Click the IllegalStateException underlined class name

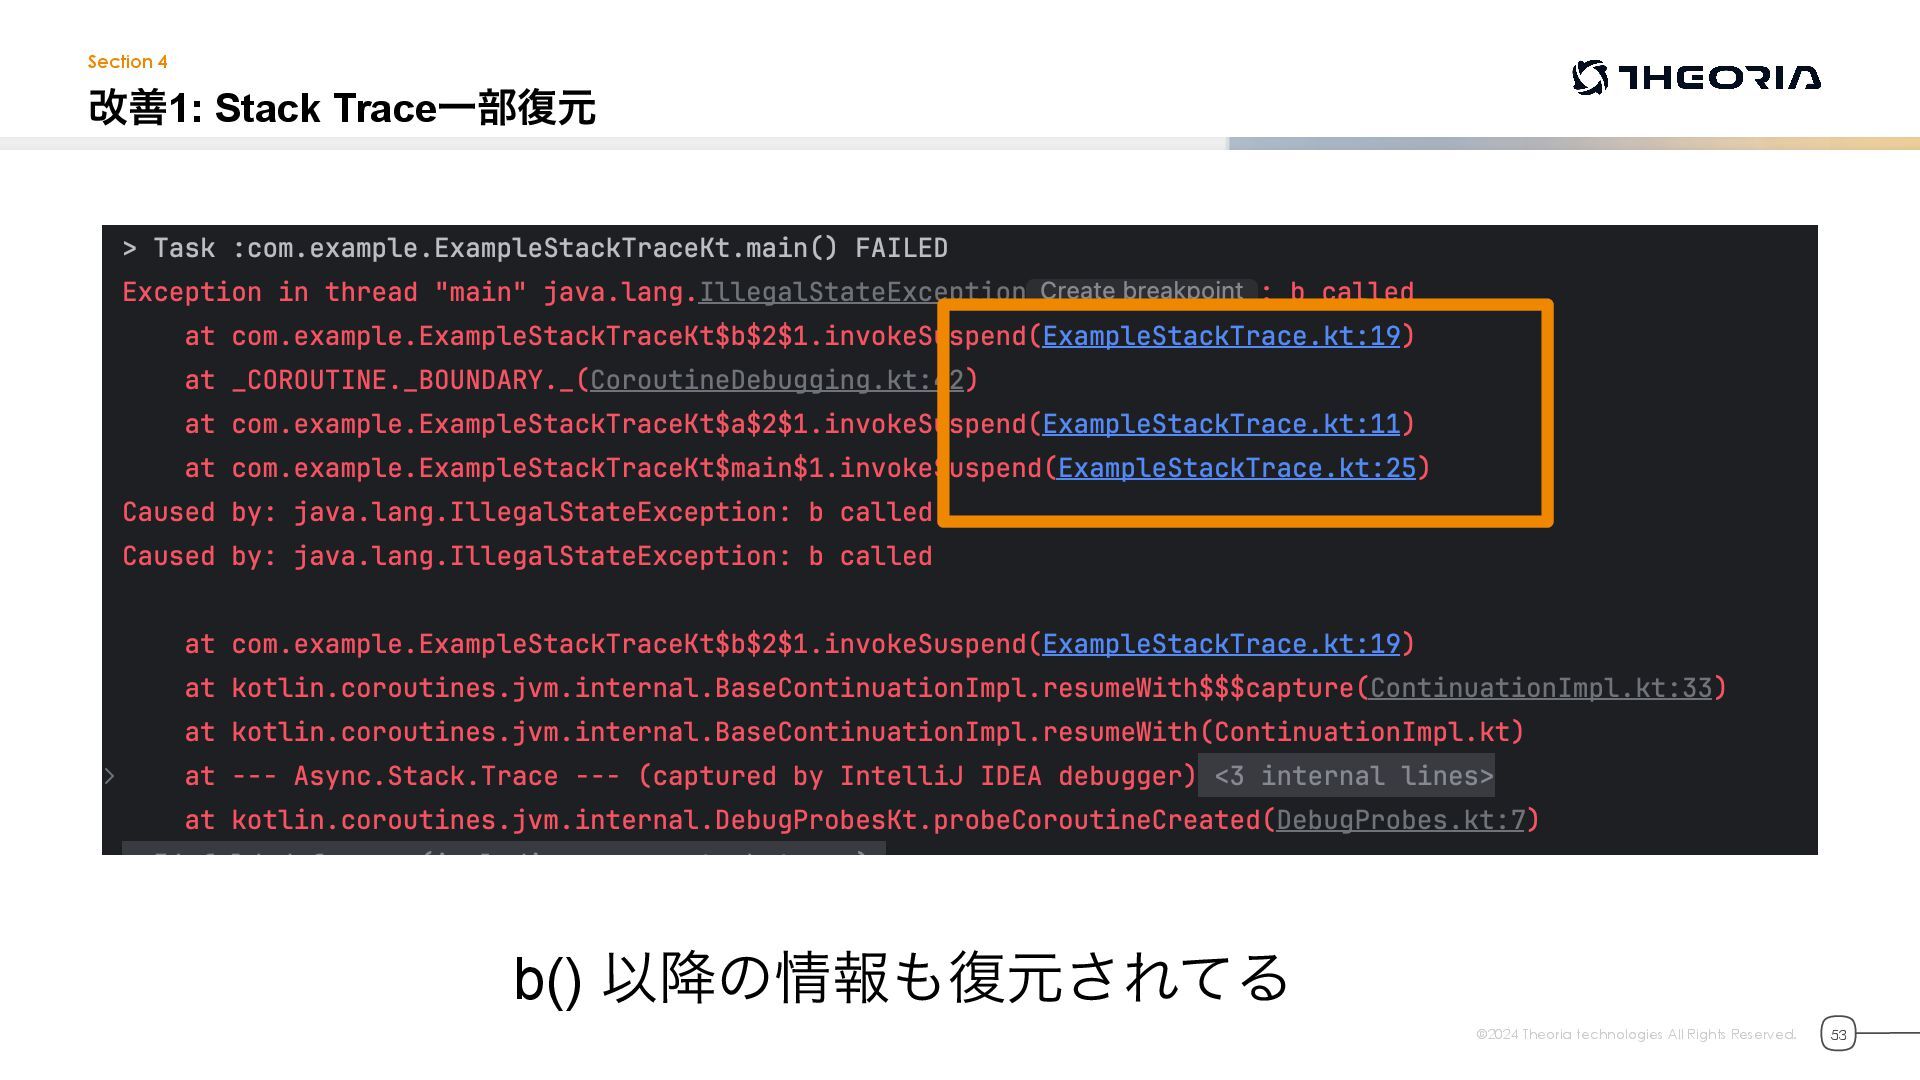click(861, 292)
